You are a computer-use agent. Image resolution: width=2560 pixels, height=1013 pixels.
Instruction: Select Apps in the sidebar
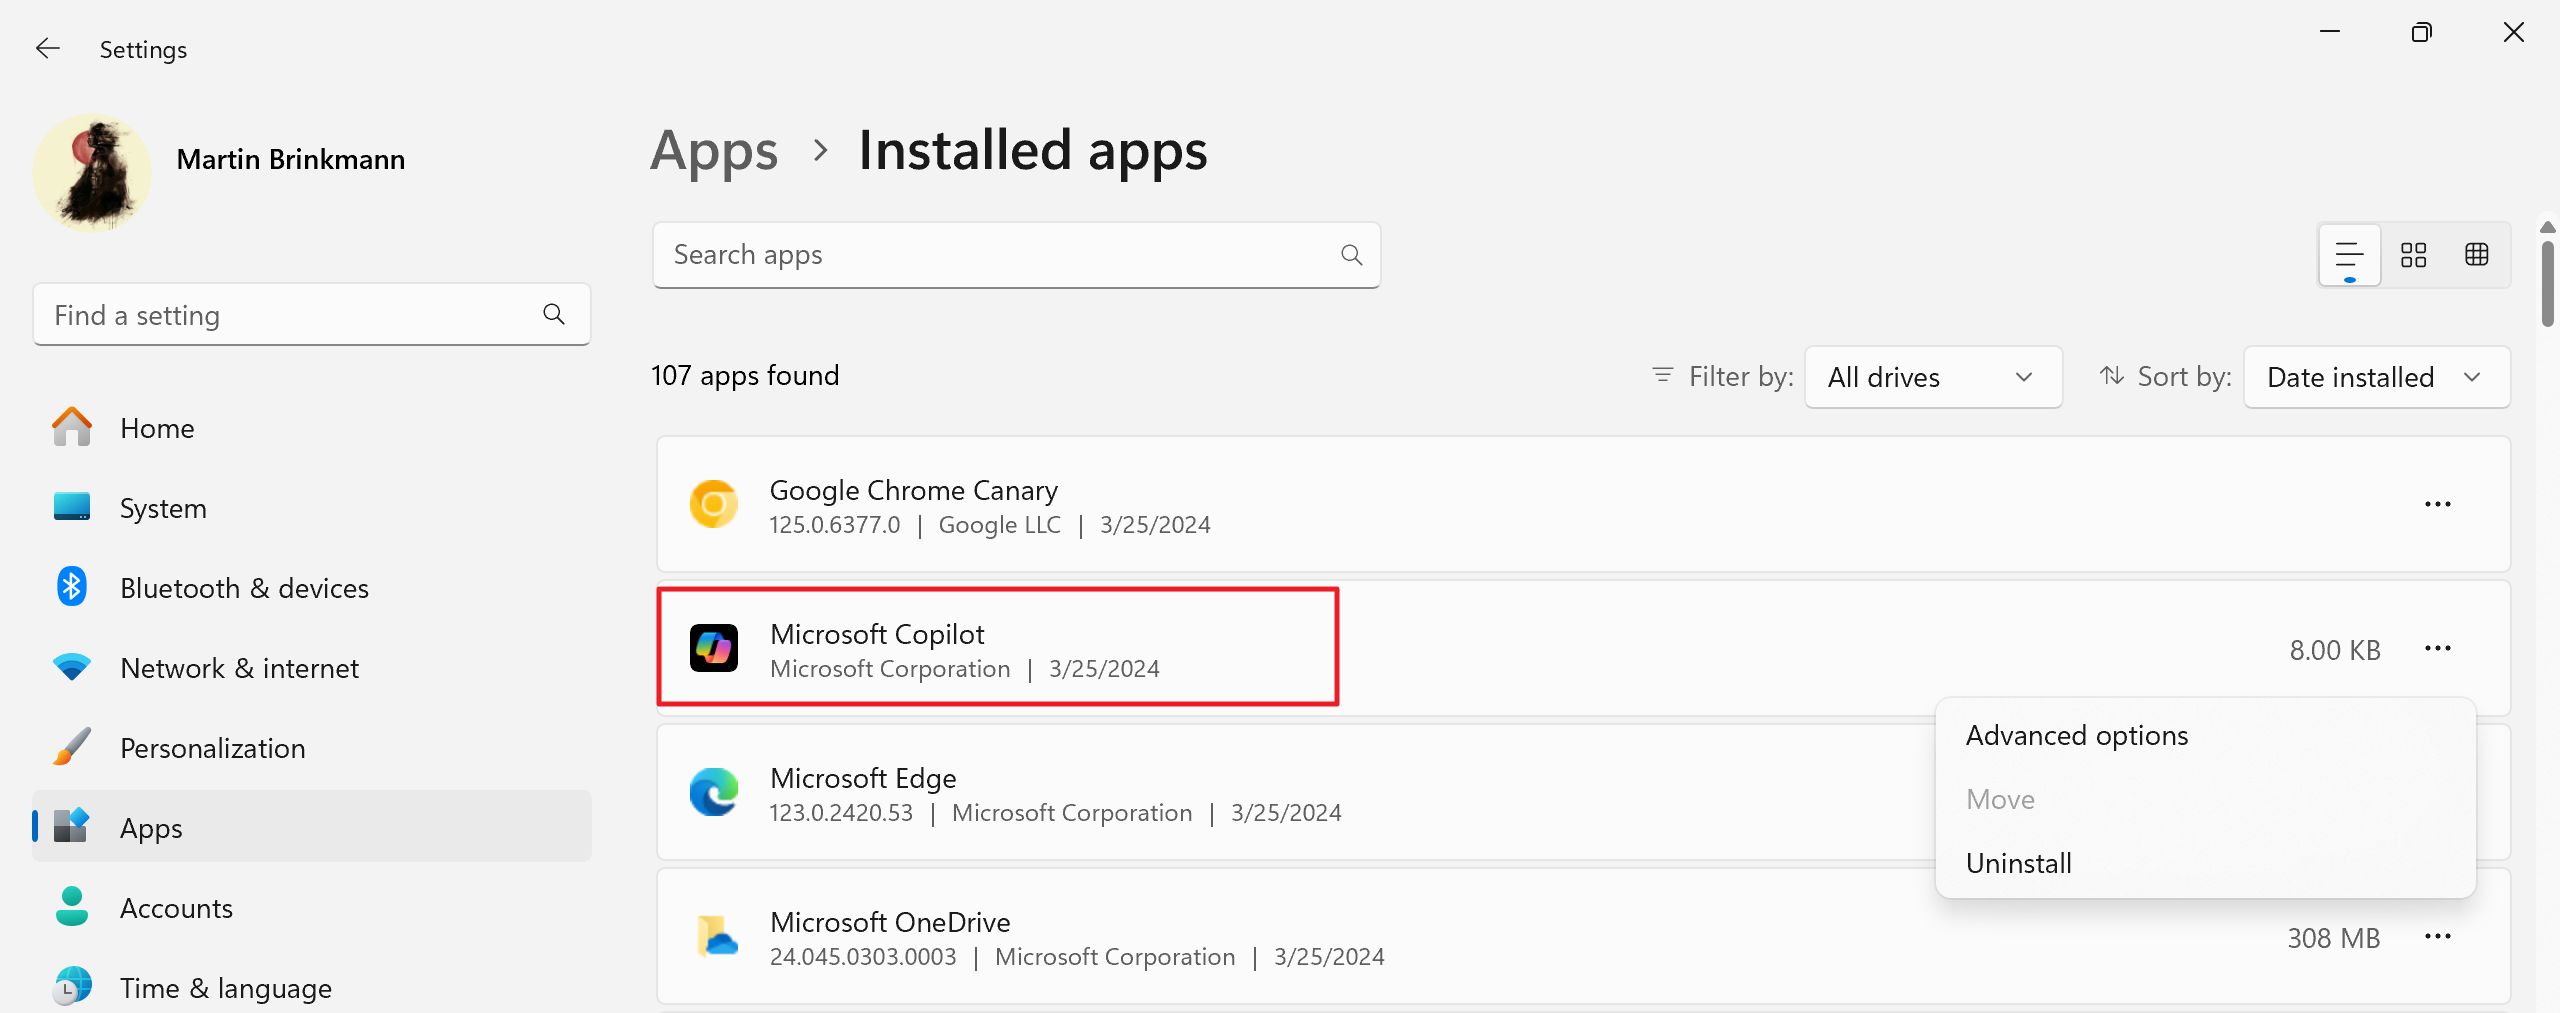coord(312,828)
